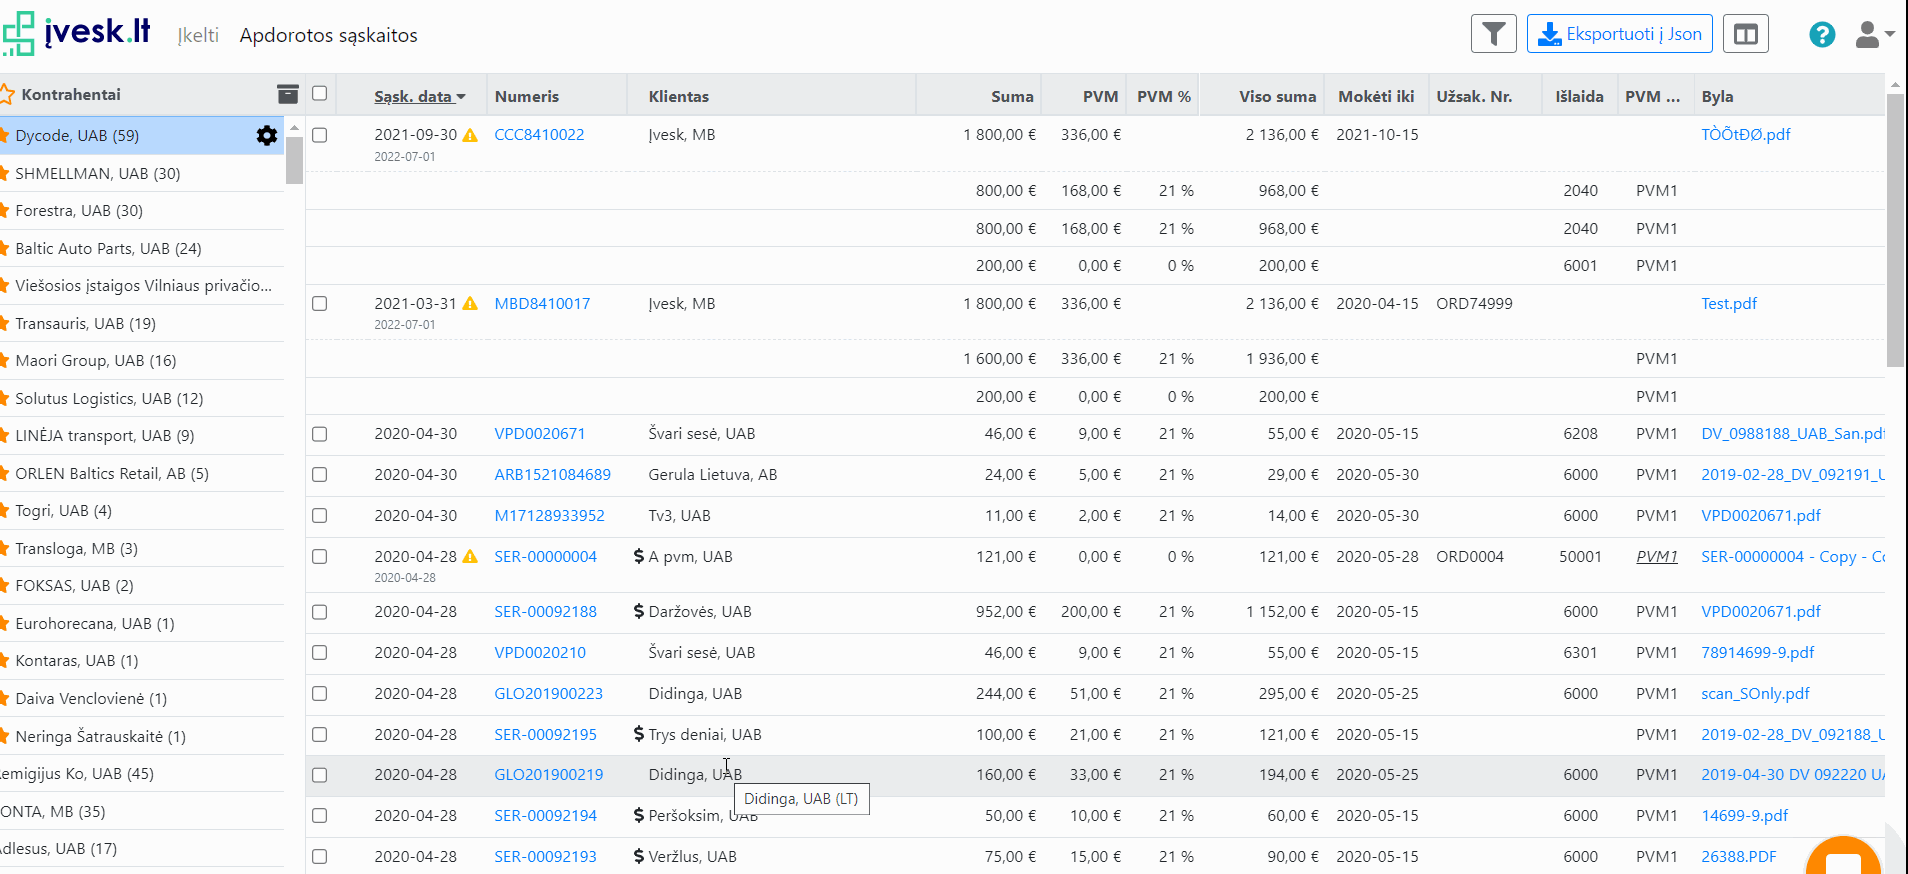Open the filter funnel button

[x=1493, y=34]
